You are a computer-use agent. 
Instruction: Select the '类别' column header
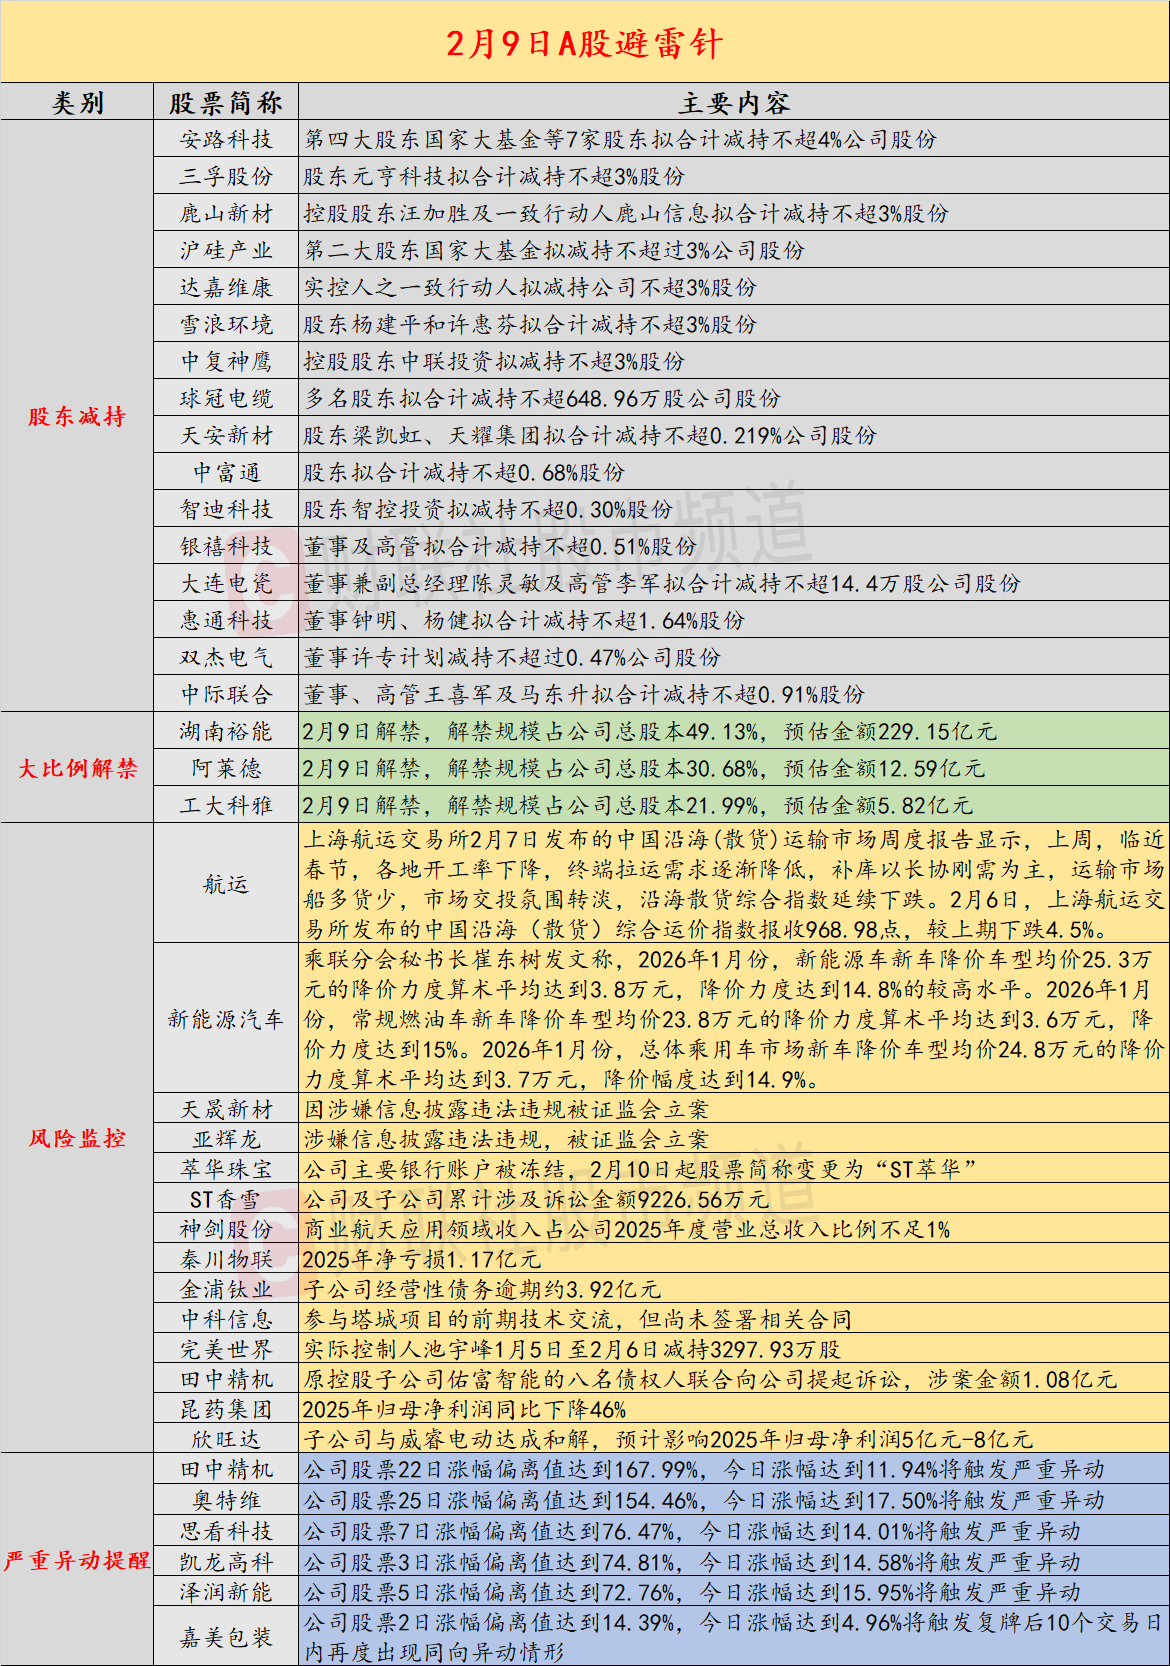[x=77, y=103]
